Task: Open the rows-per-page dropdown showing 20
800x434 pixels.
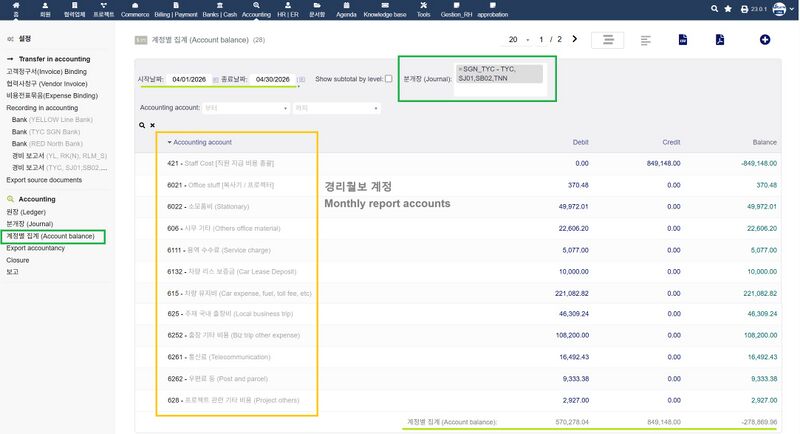Action: (518, 39)
